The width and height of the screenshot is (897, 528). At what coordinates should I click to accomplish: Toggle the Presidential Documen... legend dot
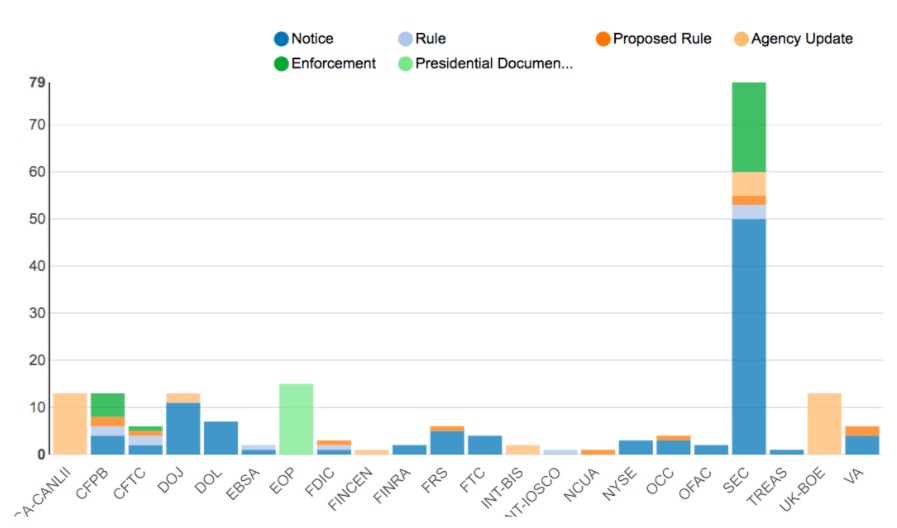tap(405, 63)
